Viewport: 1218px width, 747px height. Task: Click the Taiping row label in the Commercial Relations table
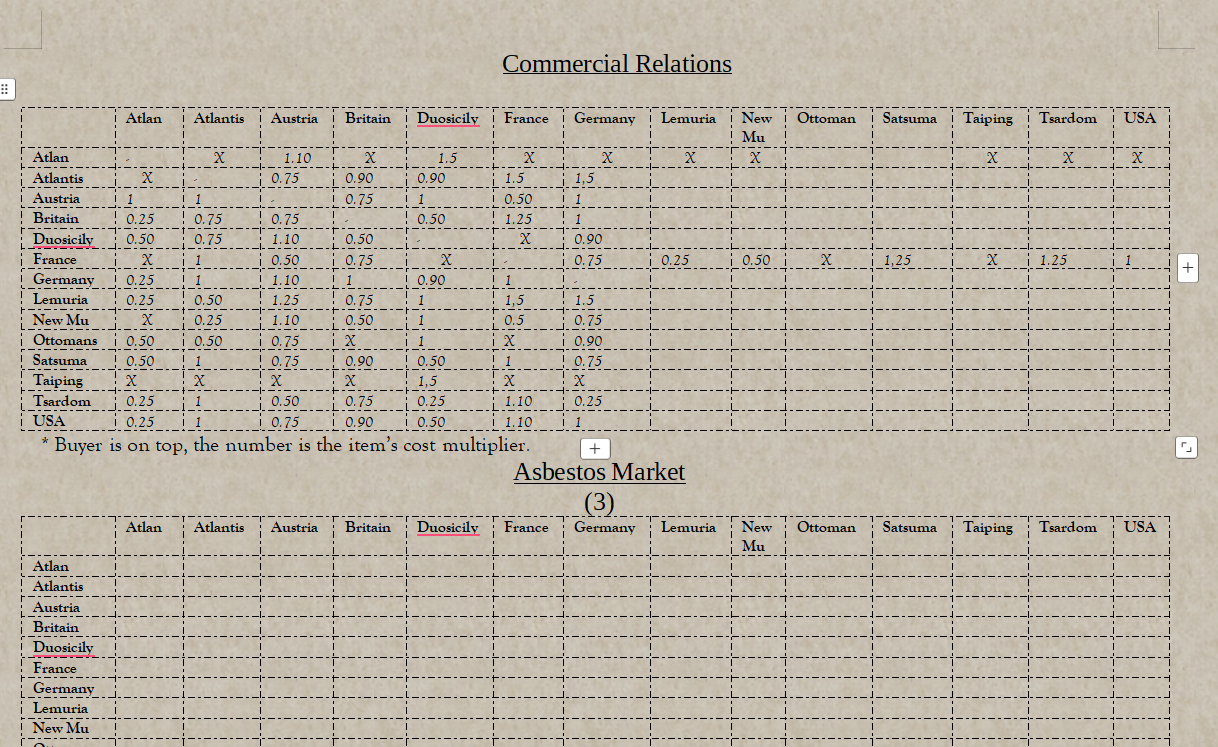coord(58,381)
